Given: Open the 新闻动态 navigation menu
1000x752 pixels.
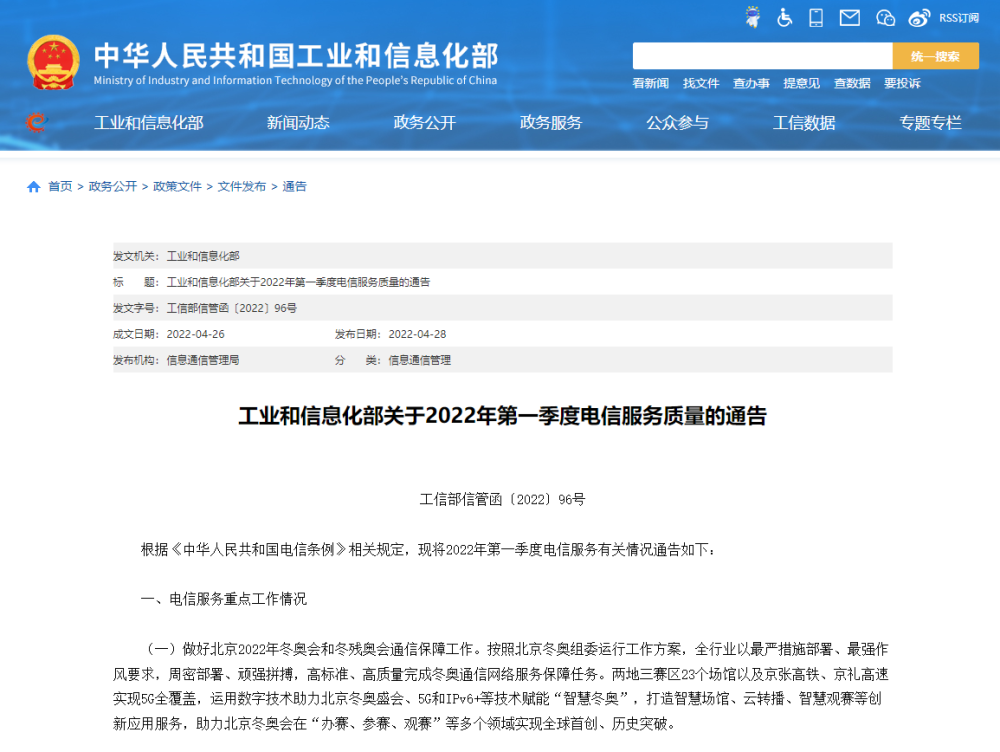Looking at the screenshot, I should pyautogui.click(x=298, y=123).
